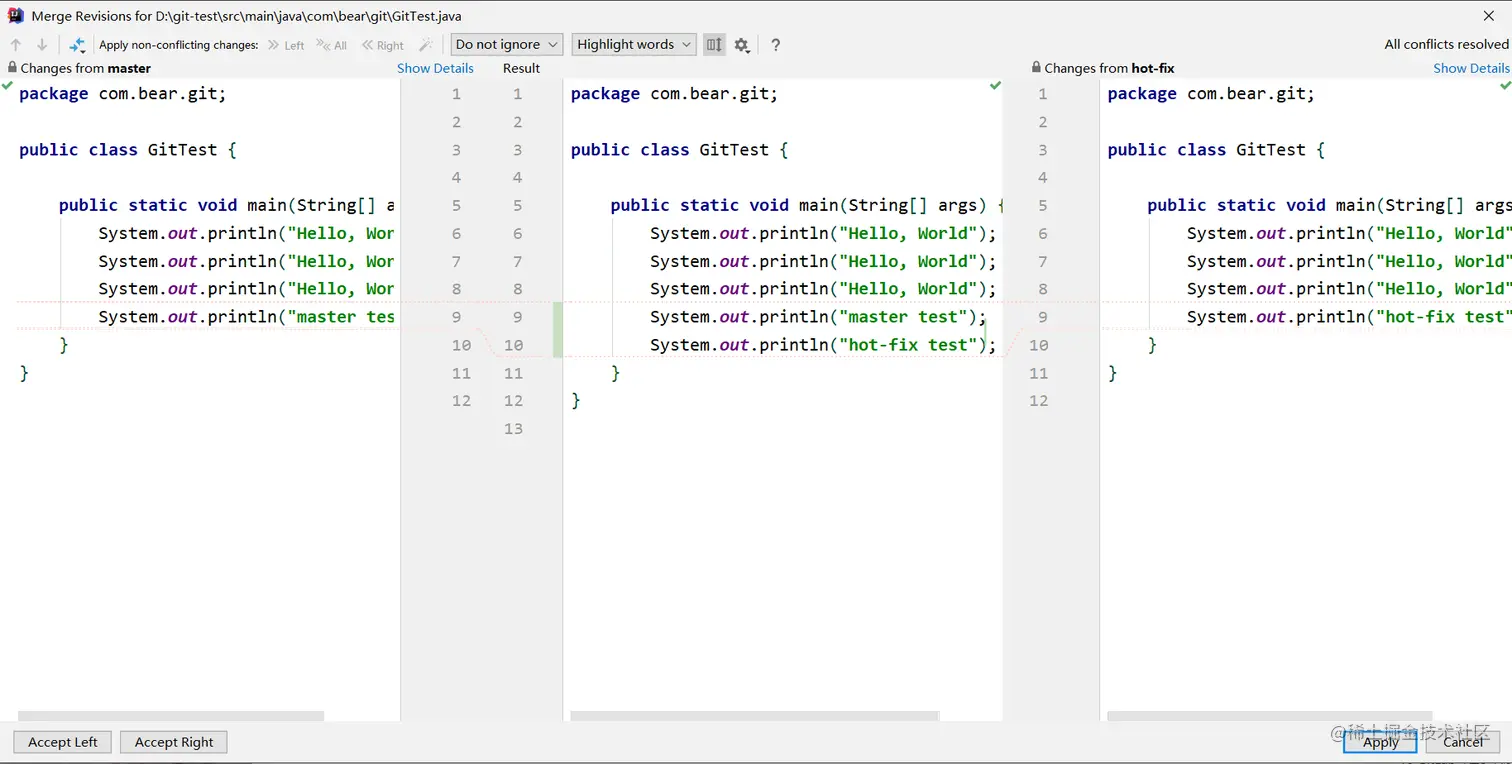Apply non-conflicting changes from Left

click(x=286, y=45)
